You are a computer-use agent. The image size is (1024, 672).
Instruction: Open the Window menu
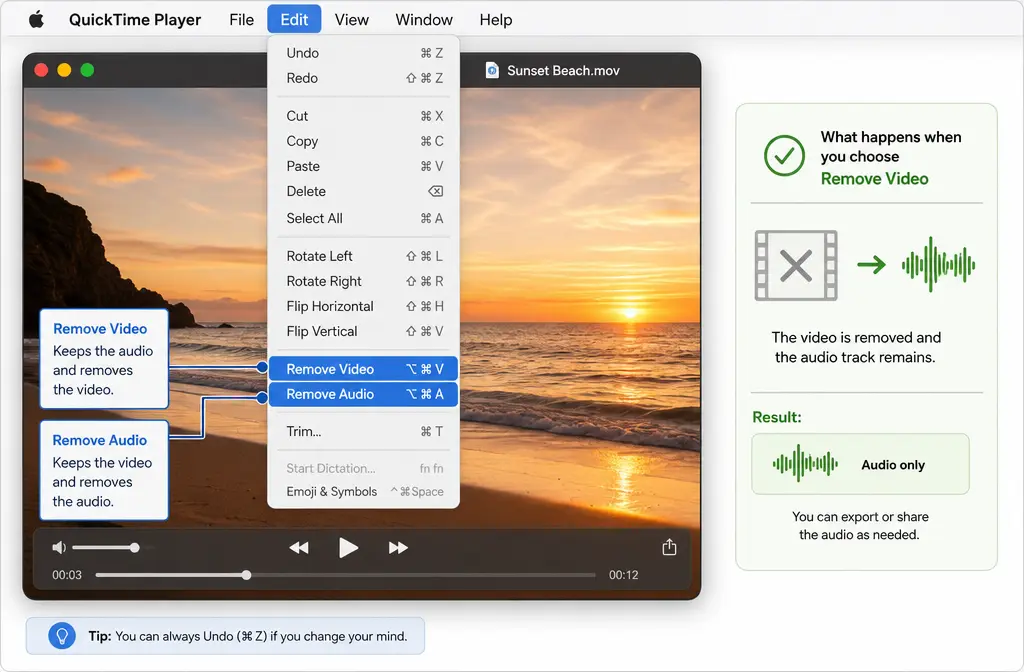tap(424, 20)
